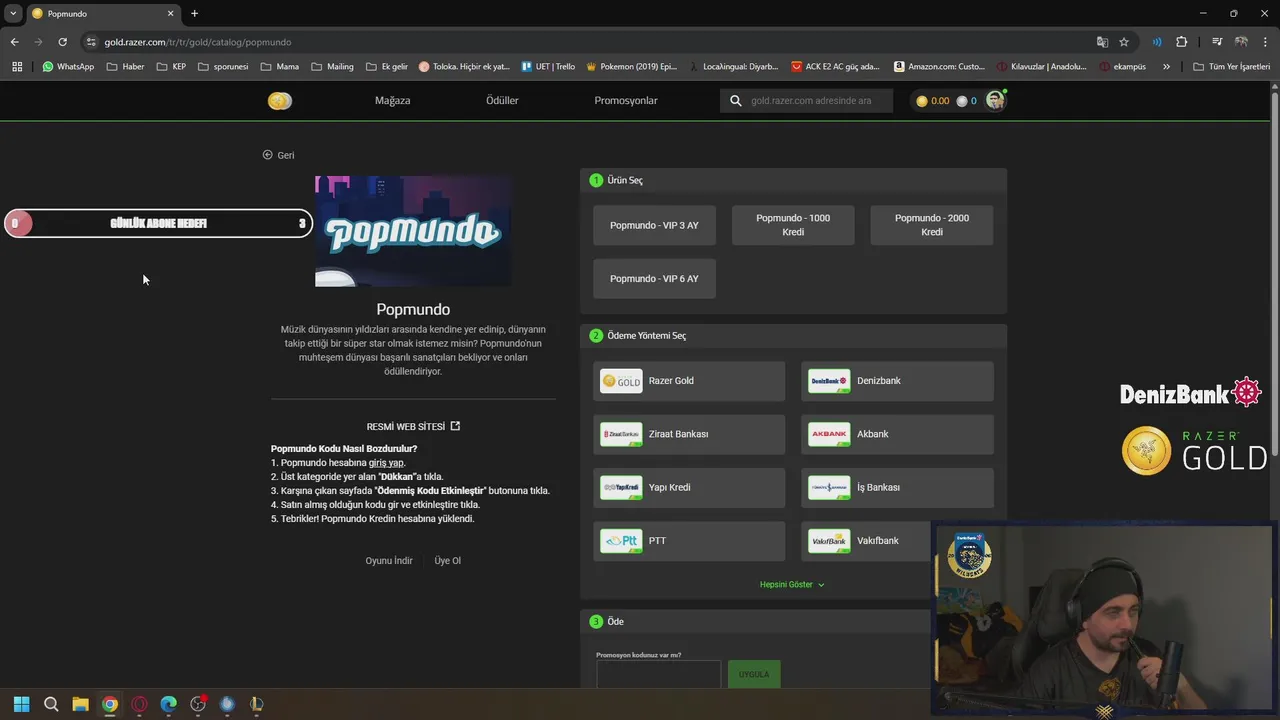Screen dimensions: 1280x720
Task: Open the new tab plus button
Action: 194,13
